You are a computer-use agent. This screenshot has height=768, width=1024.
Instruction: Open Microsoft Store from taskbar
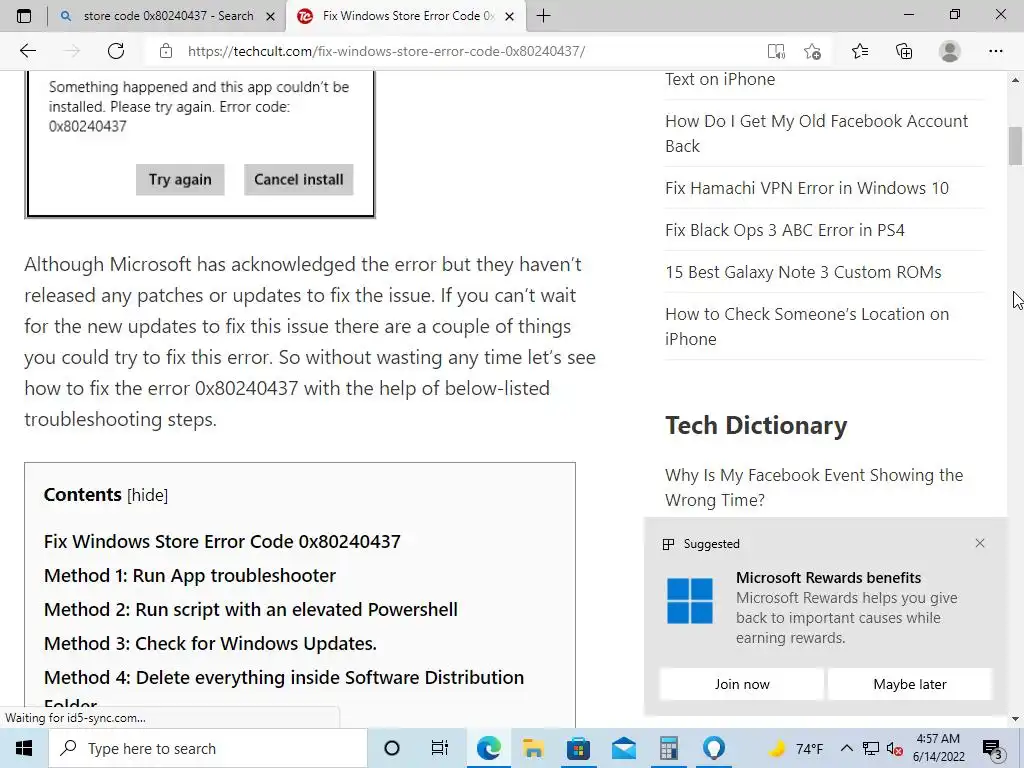click(x=578, y=748)
